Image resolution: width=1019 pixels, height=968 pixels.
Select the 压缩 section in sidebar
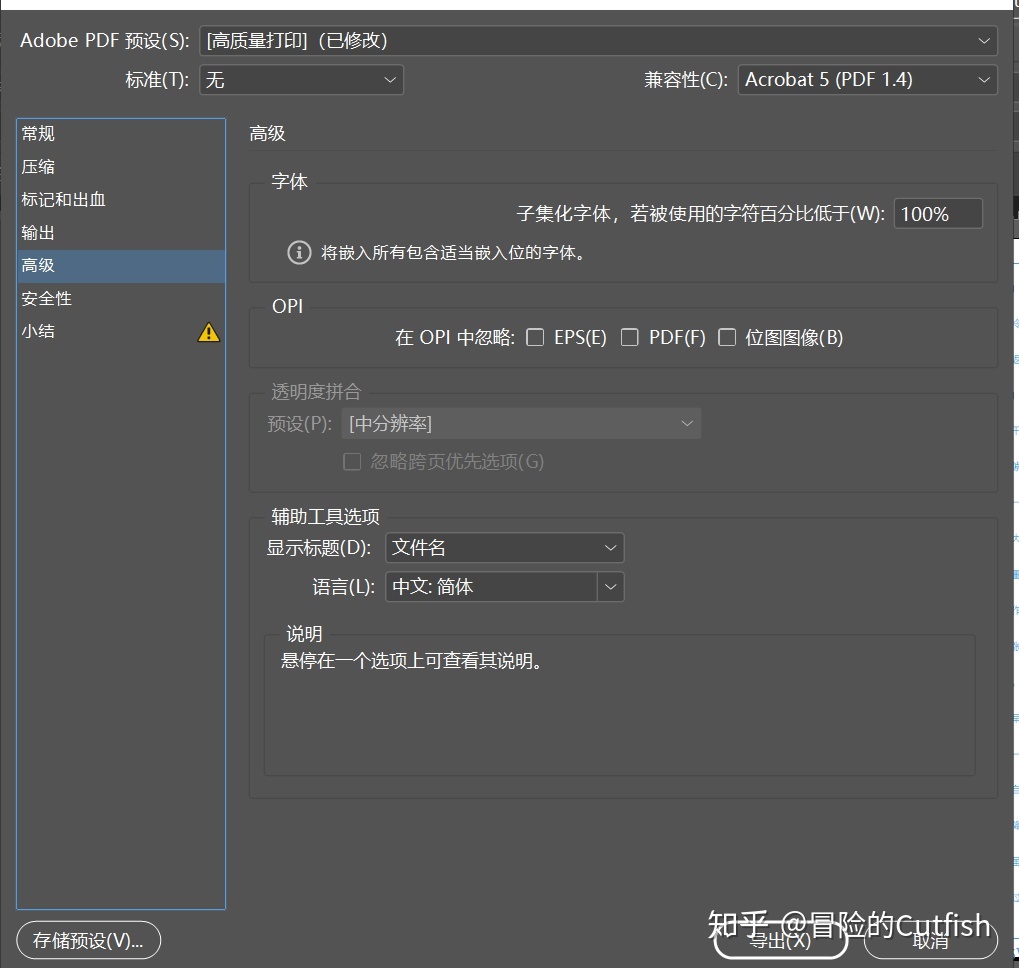coord(121,167)
